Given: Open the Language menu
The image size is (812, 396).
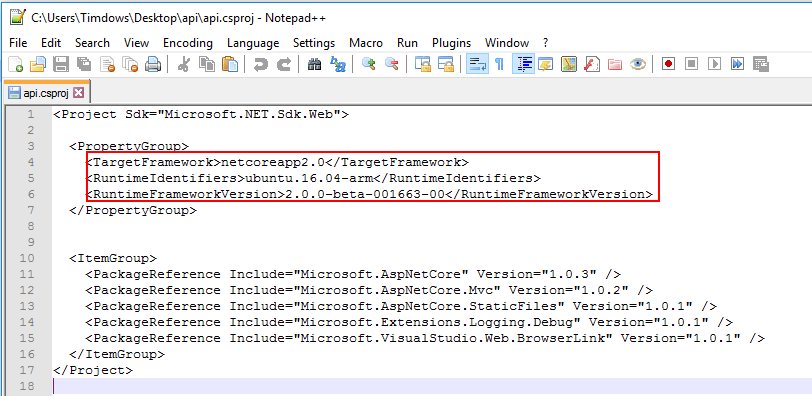Looking at the screenshot, I should (x=253, y=43).
